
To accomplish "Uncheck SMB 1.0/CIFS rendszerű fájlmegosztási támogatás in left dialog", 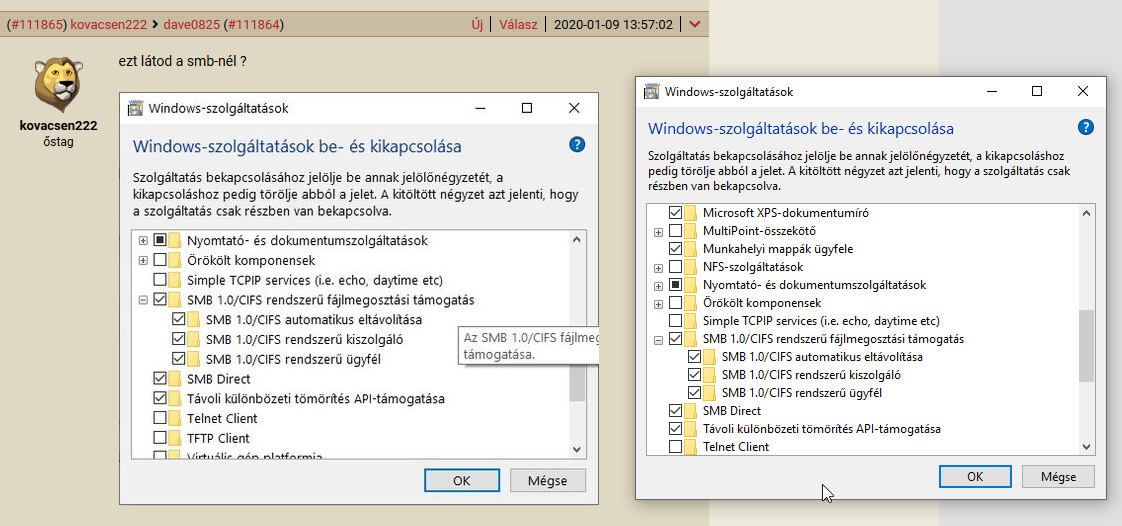I will tap(160, 299).
